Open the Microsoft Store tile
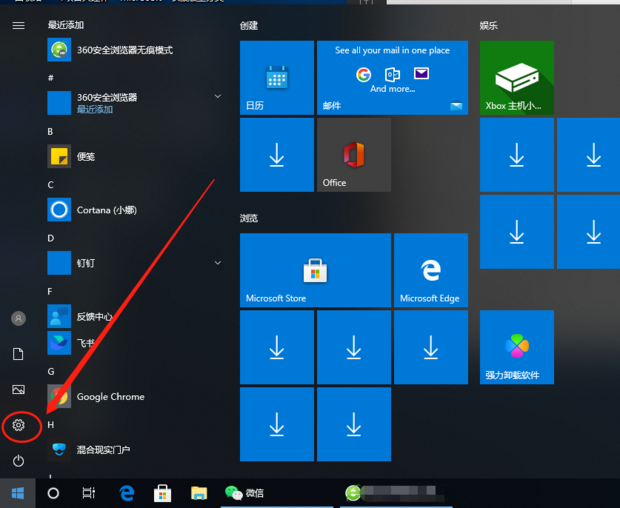This screenshot has height=508, width=620. click(x=315, y=270)
